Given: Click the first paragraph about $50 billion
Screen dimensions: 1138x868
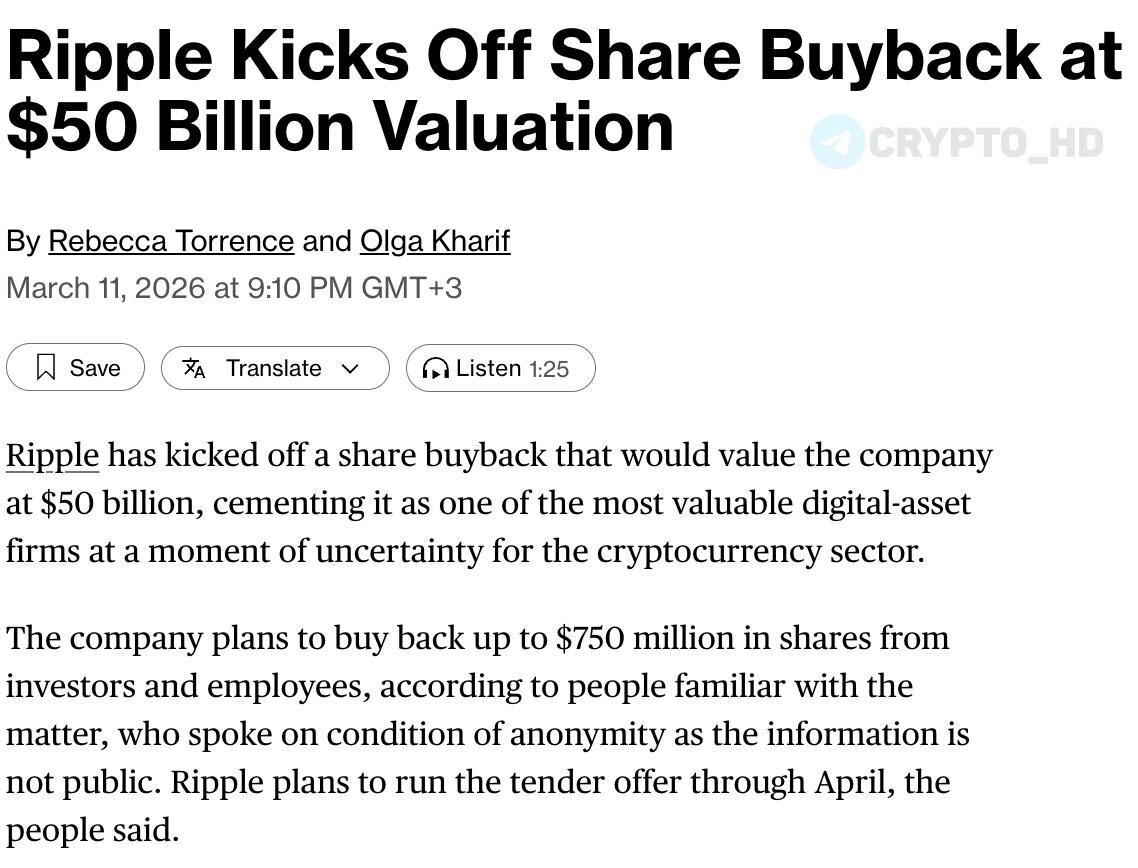Looking at the screenshot, I should [499, 503].
